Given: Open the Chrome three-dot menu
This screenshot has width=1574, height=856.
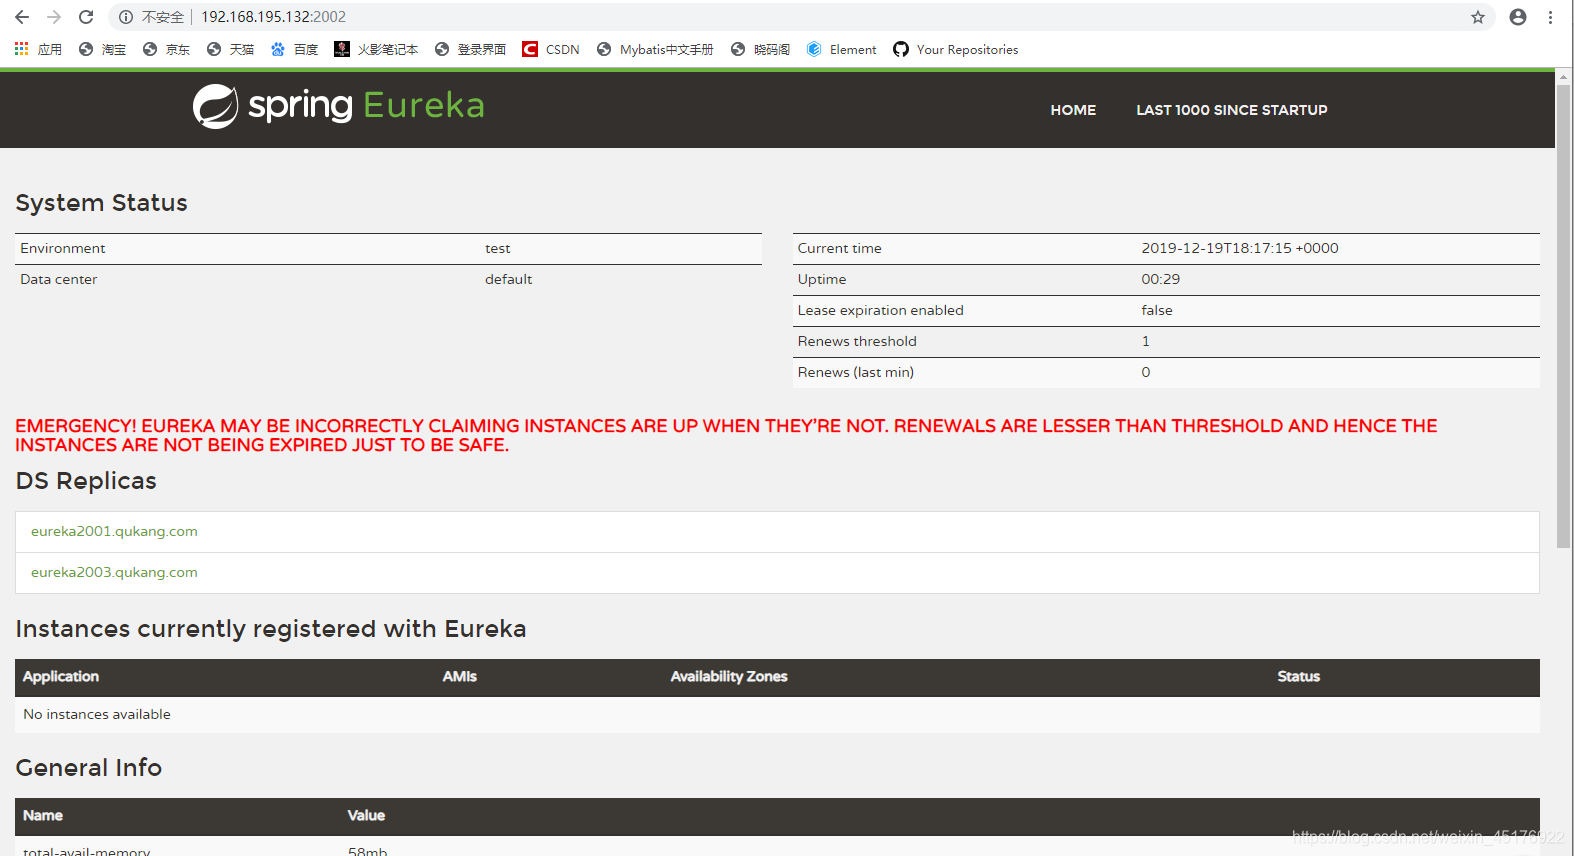Looking at the screenshot, I should tap(1550, 17).
